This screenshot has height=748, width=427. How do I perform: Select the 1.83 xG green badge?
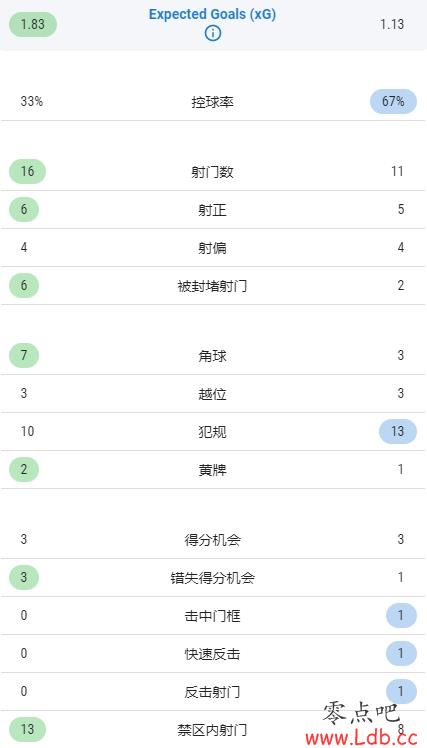(33, 24)
